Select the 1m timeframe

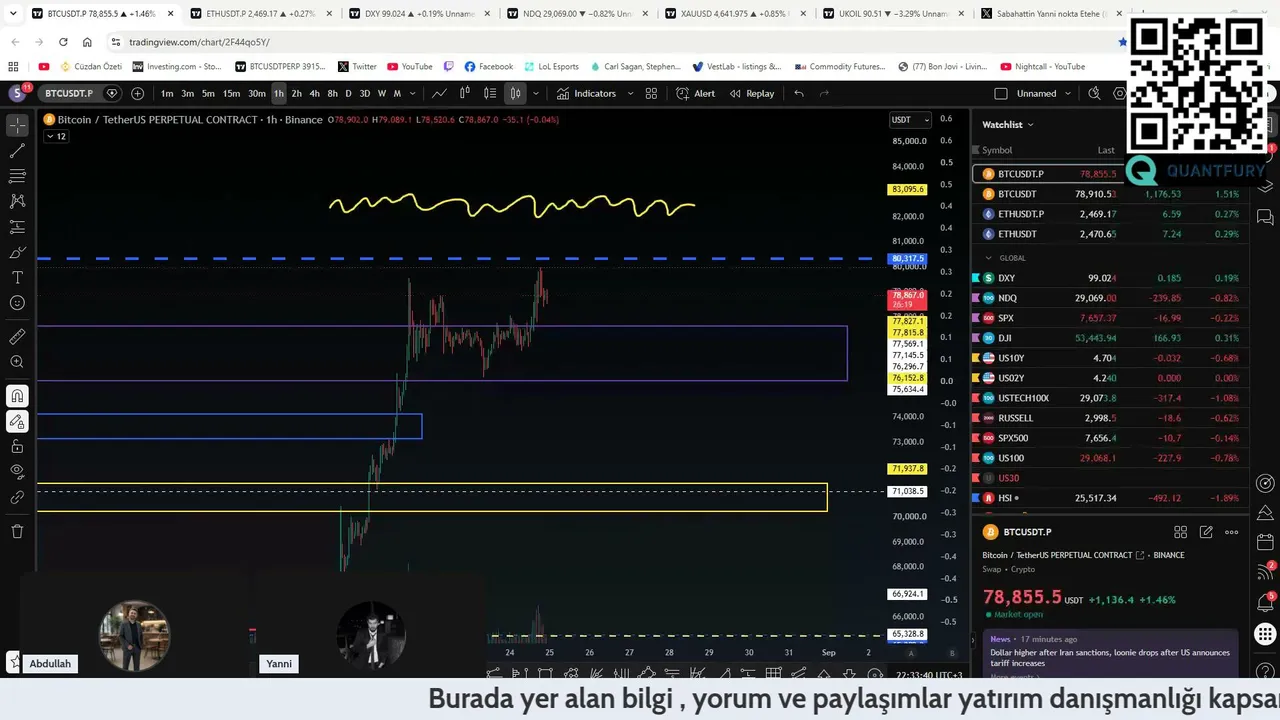pyautogui.click(x=167, y=93)
